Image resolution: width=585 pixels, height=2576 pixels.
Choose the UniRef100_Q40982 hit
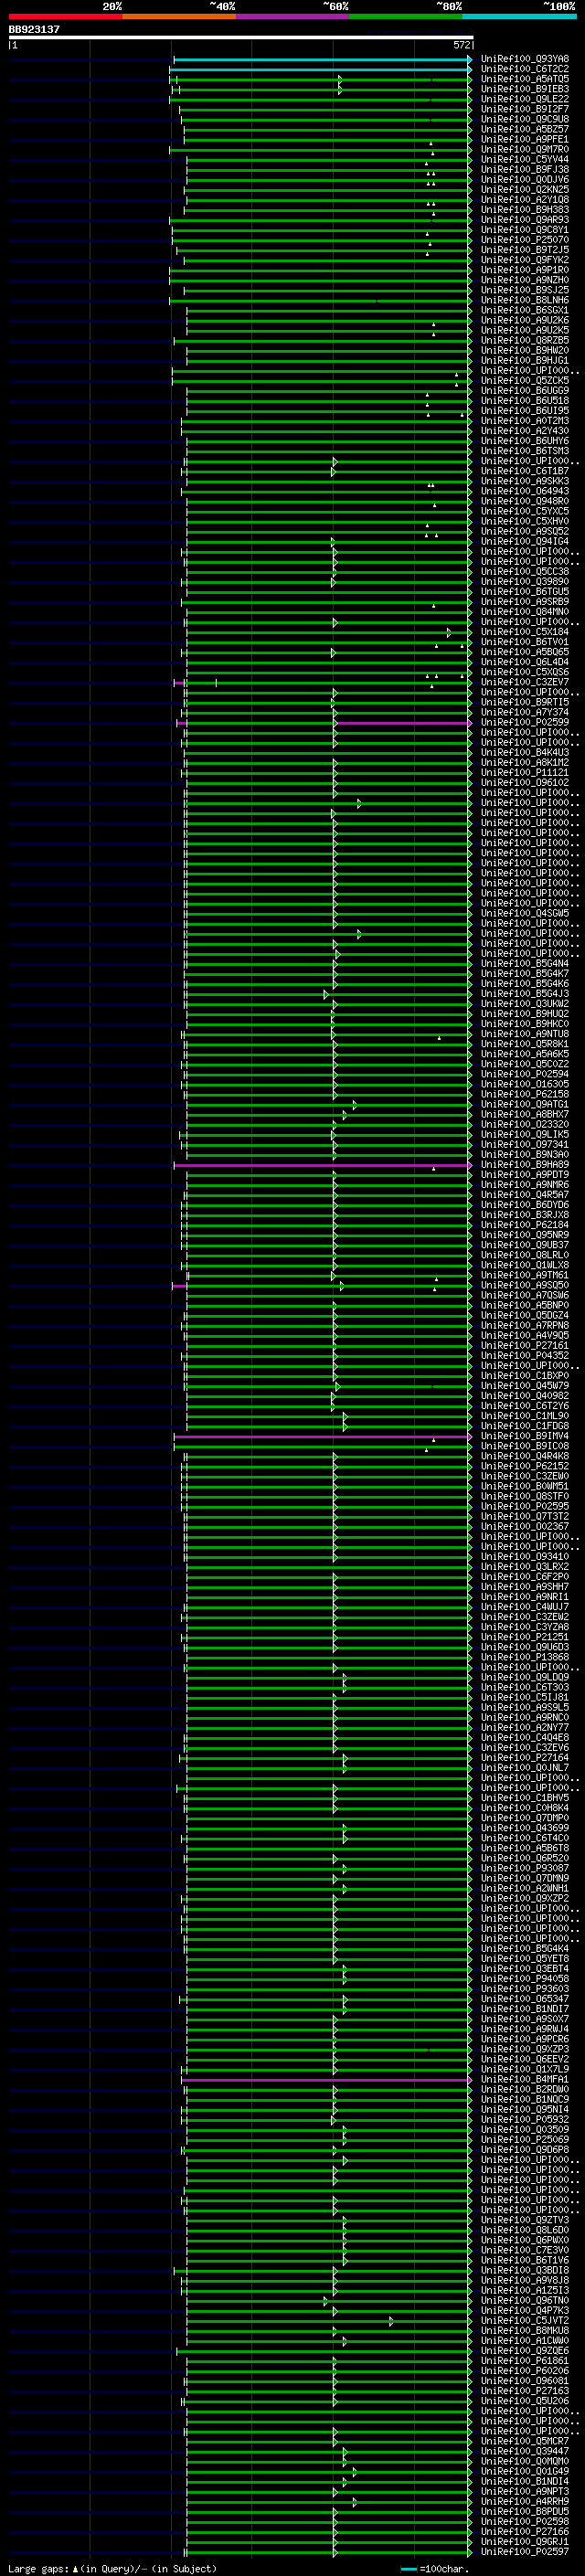525,1396
